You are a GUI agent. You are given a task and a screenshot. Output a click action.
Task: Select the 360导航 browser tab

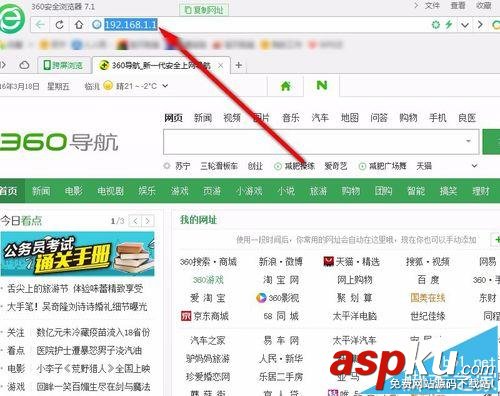(x=161, y=66)
